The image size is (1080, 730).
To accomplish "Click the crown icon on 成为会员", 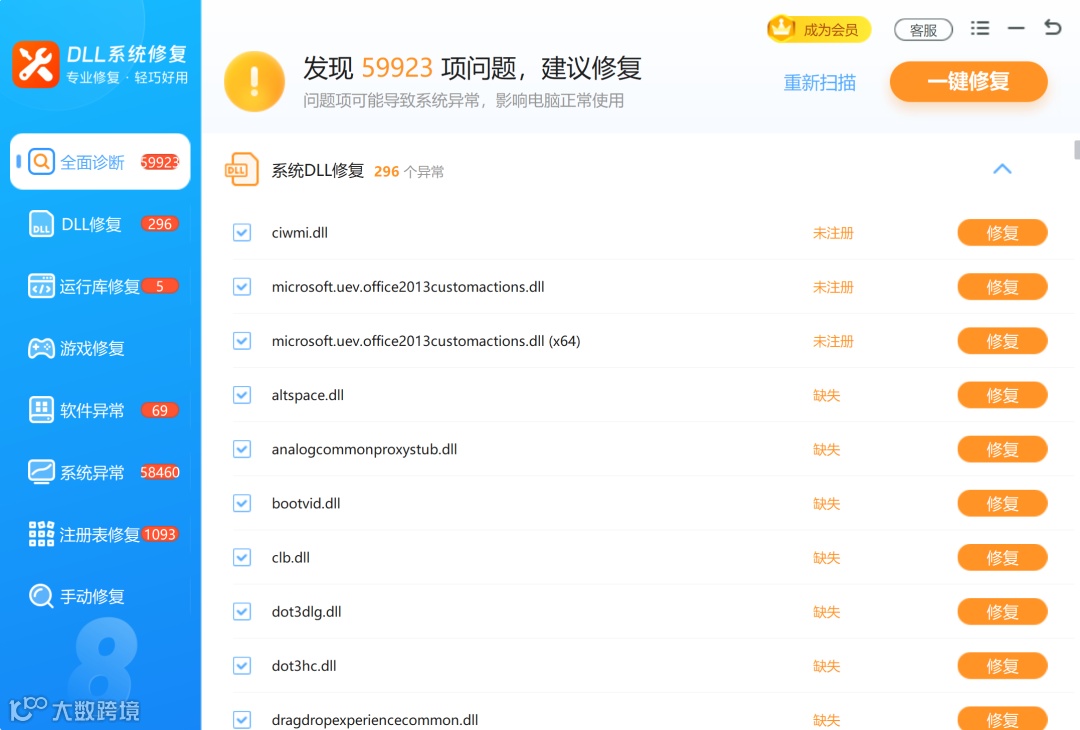I will click(782, 28).
